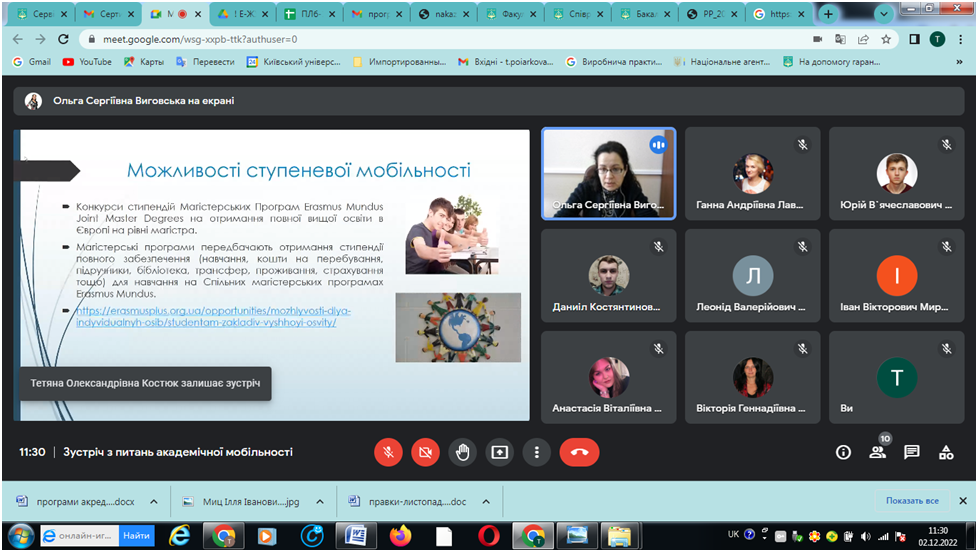Screen dimensions: 978x552
Task: Show the participants list with 10 people
Action: 878,452
